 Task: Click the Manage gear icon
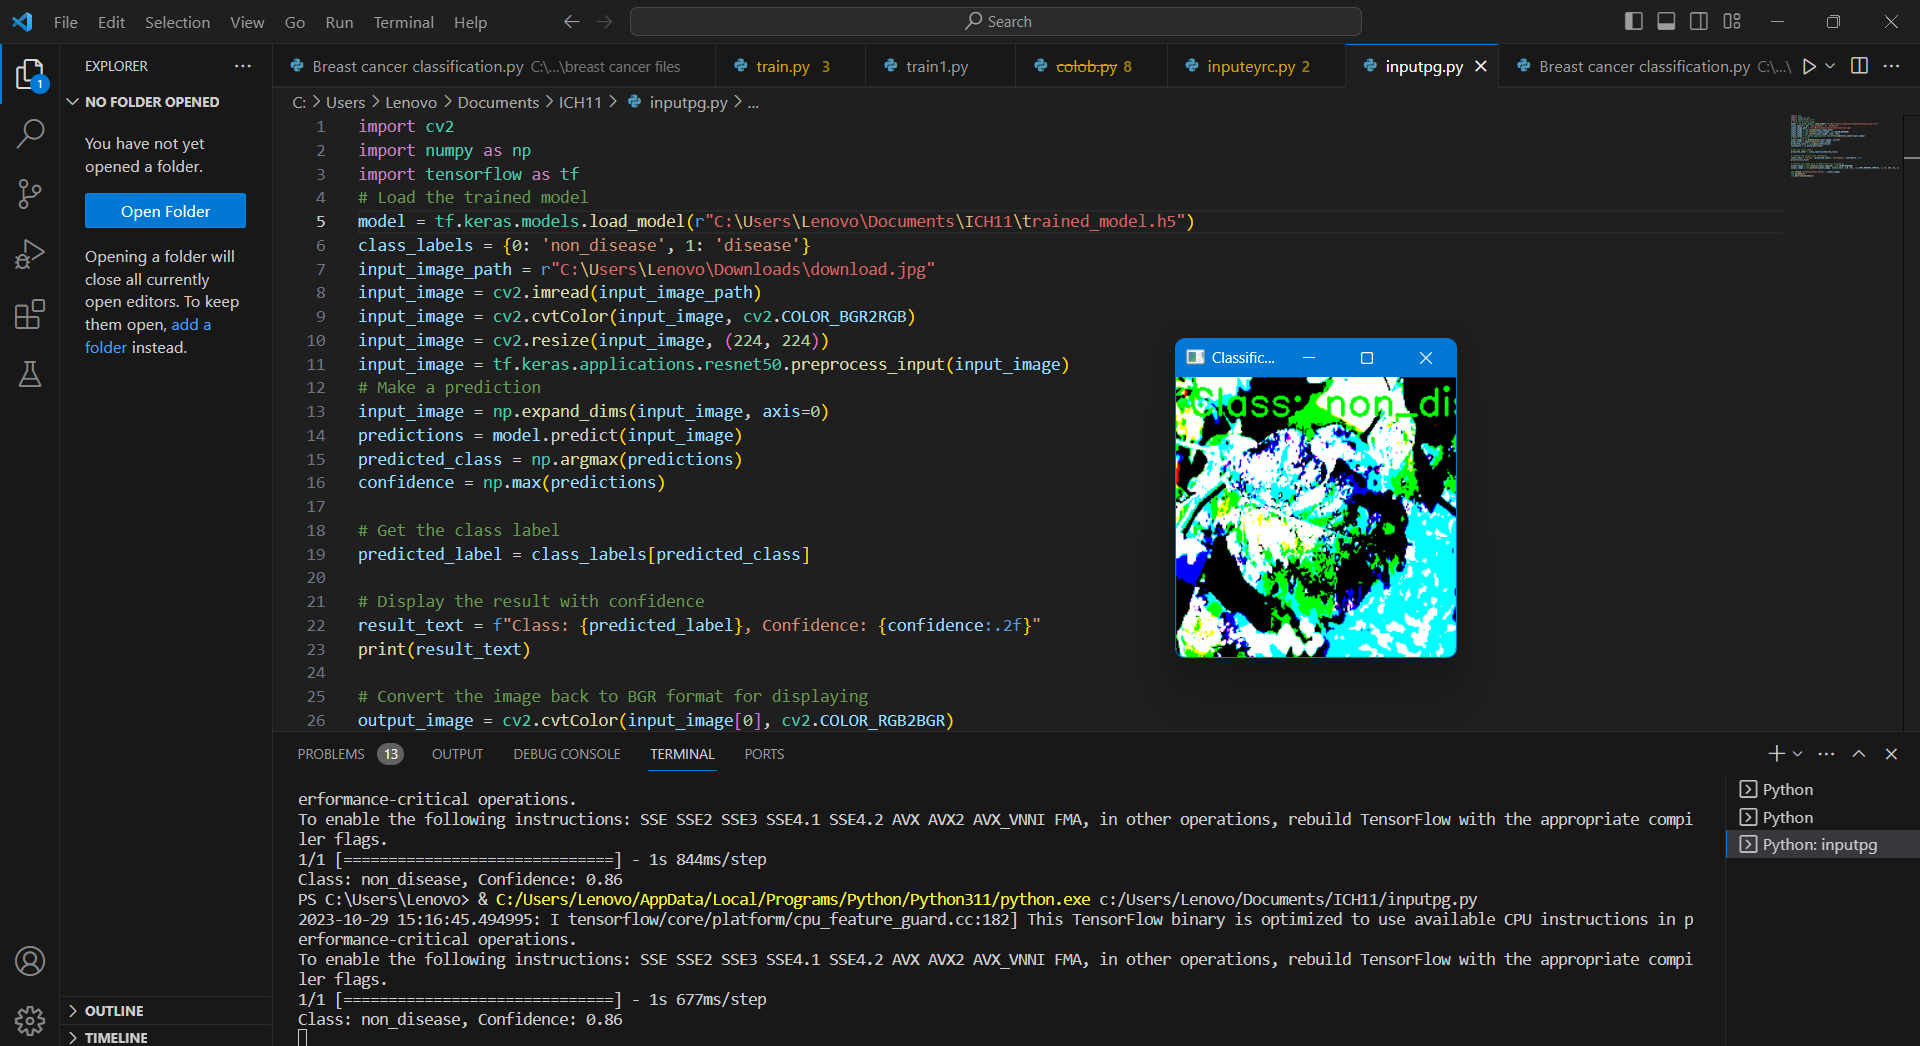30,1020
